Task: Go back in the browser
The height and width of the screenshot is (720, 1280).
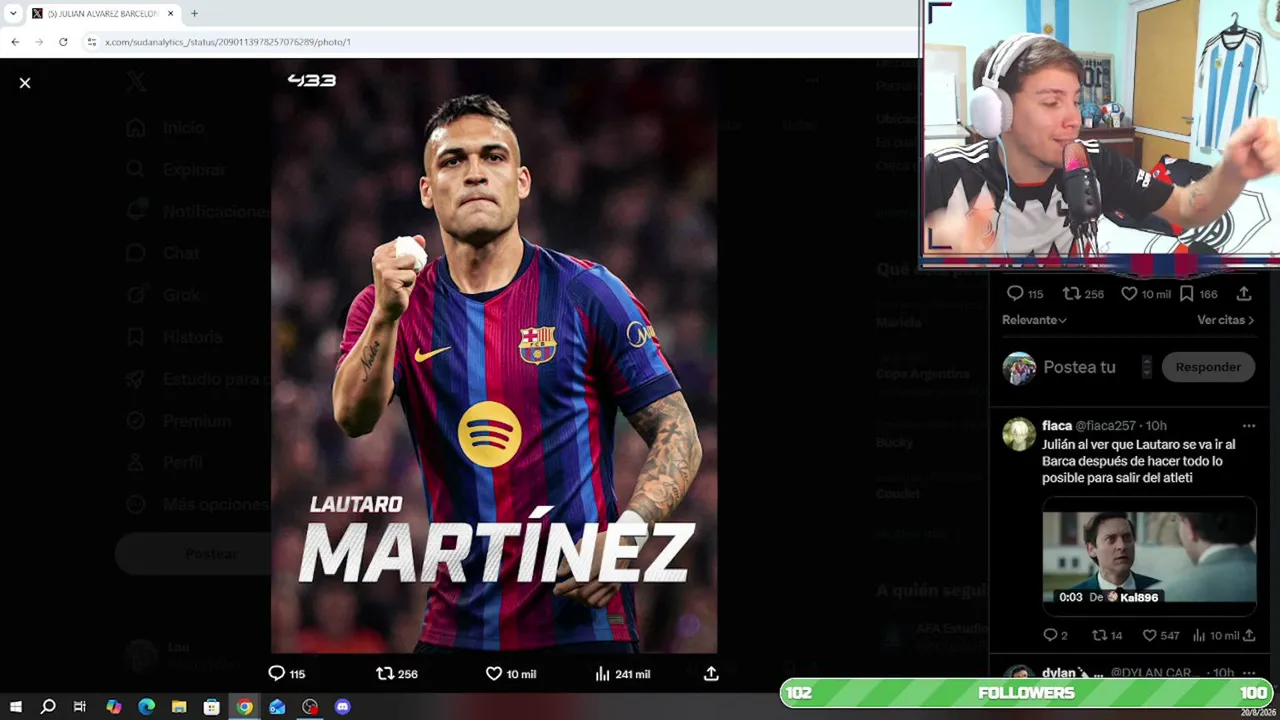Action: point(15,42)
